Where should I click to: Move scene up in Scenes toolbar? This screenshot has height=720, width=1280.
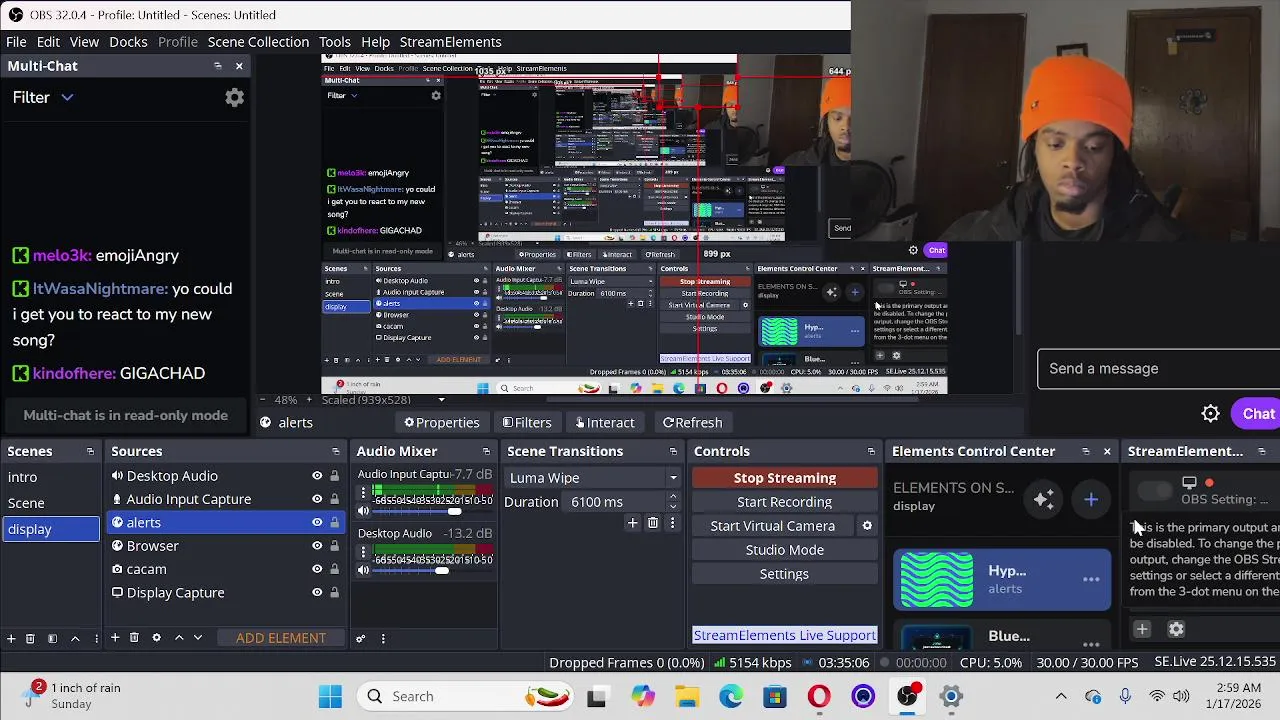tap(75, 638)
